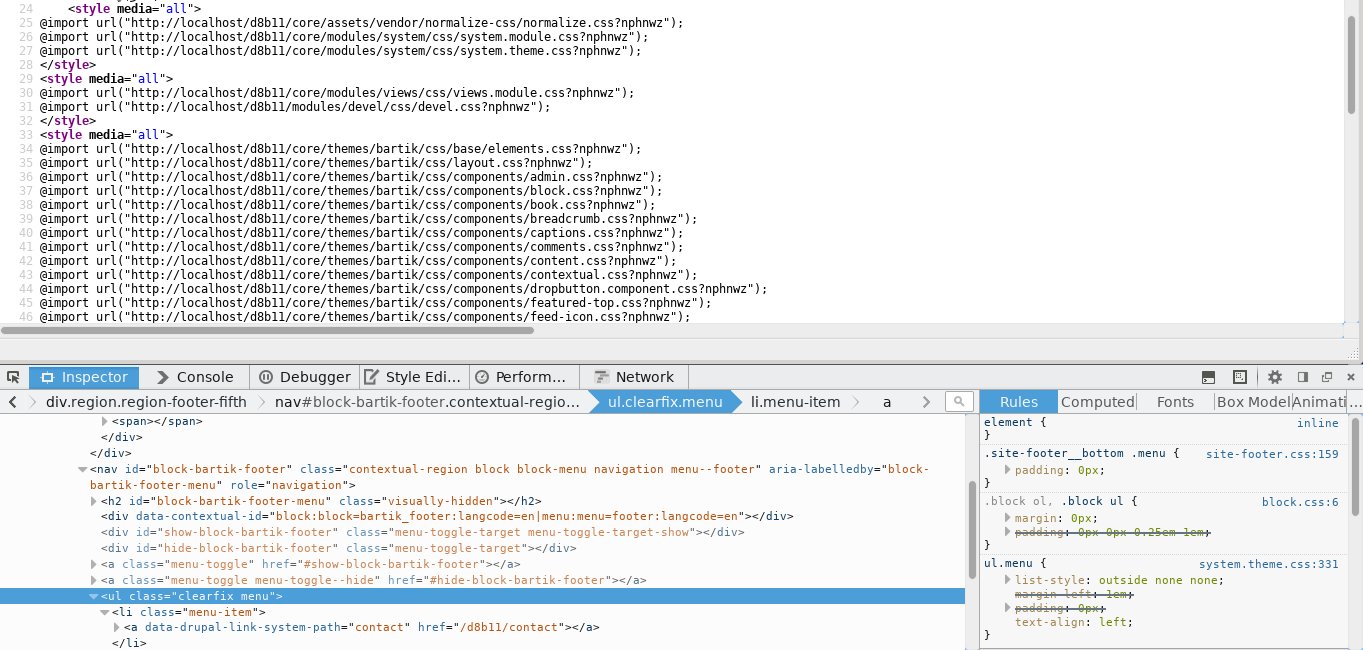1363x650 pixels.
Task: Open the split console icon
Action: 1208,377
